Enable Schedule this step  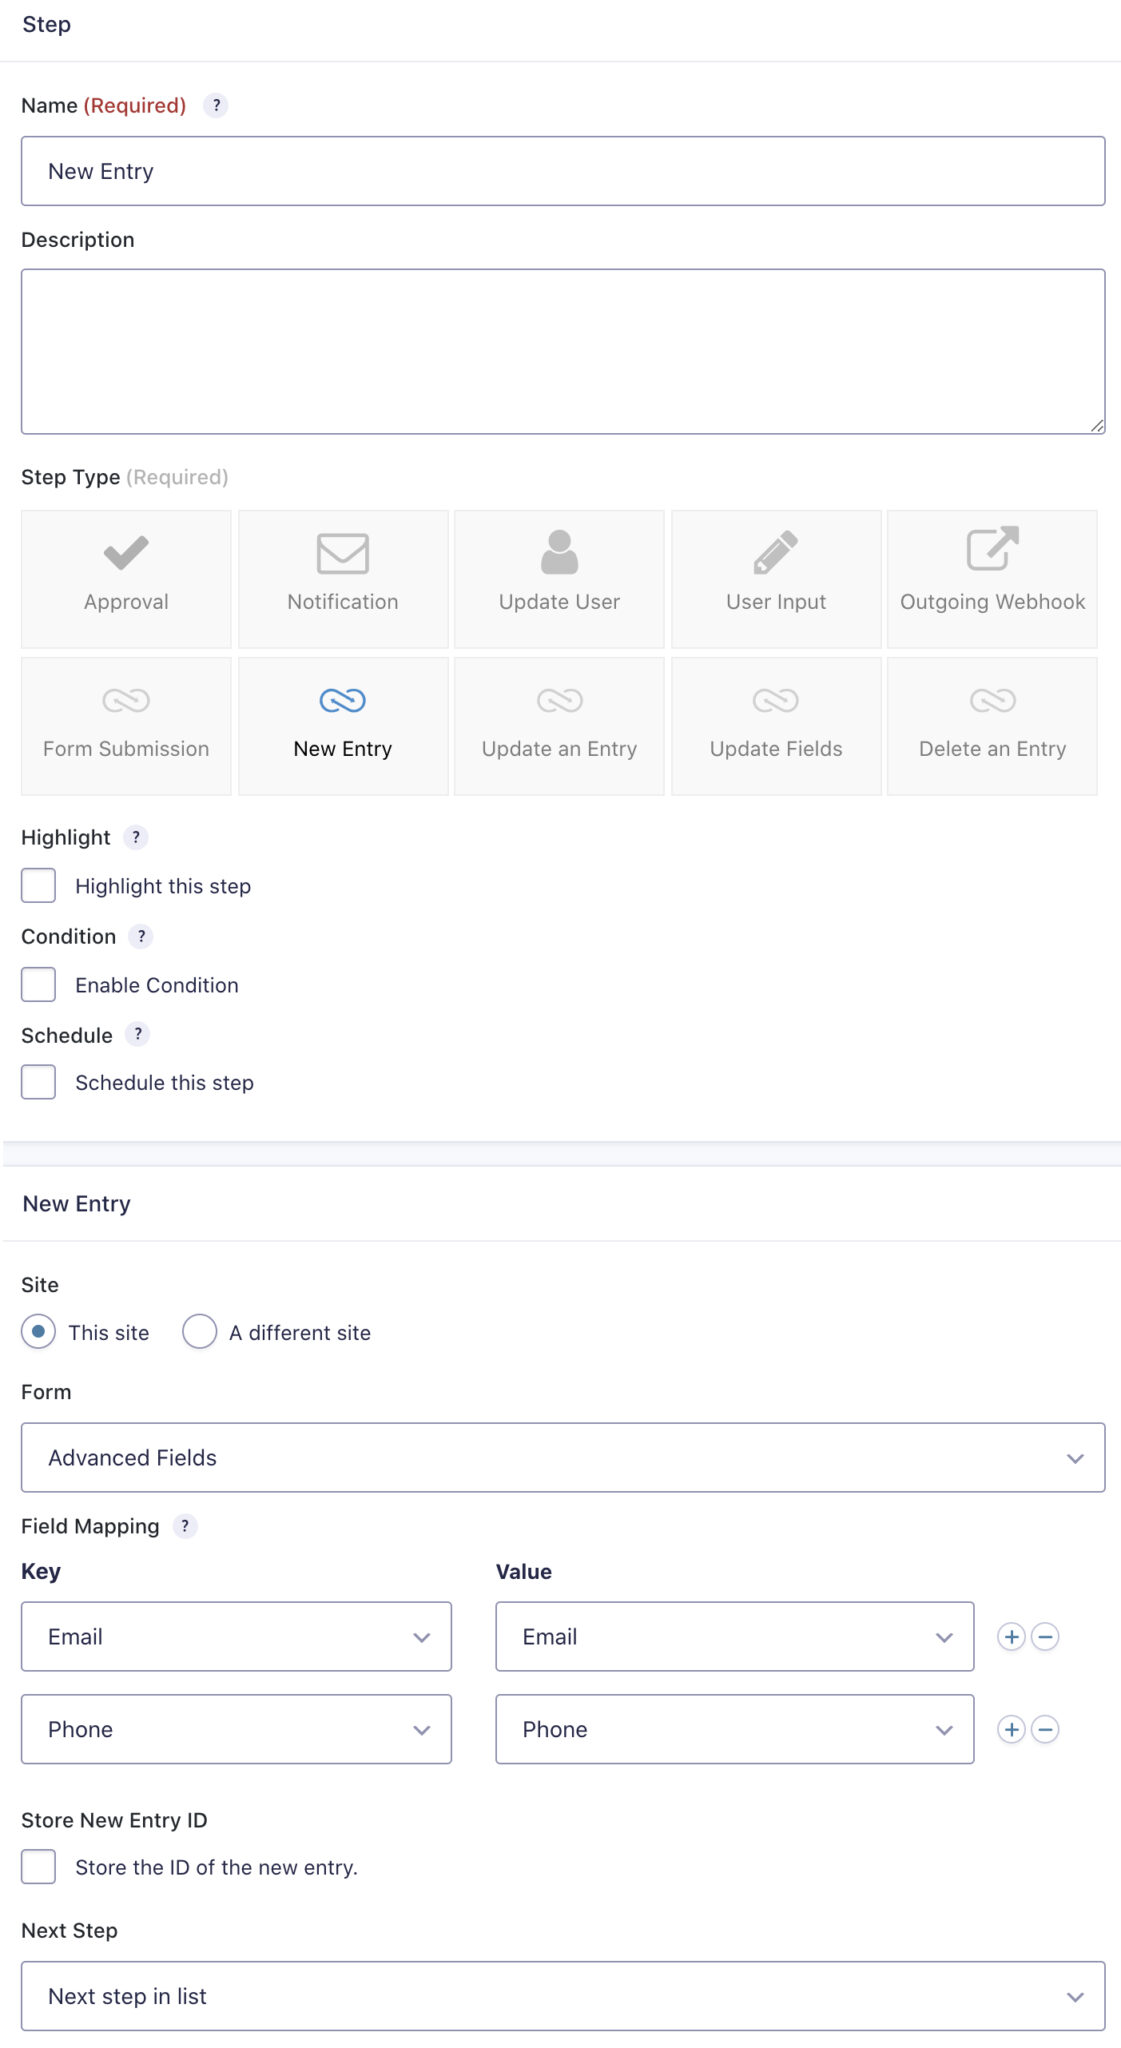(38, 1081)
